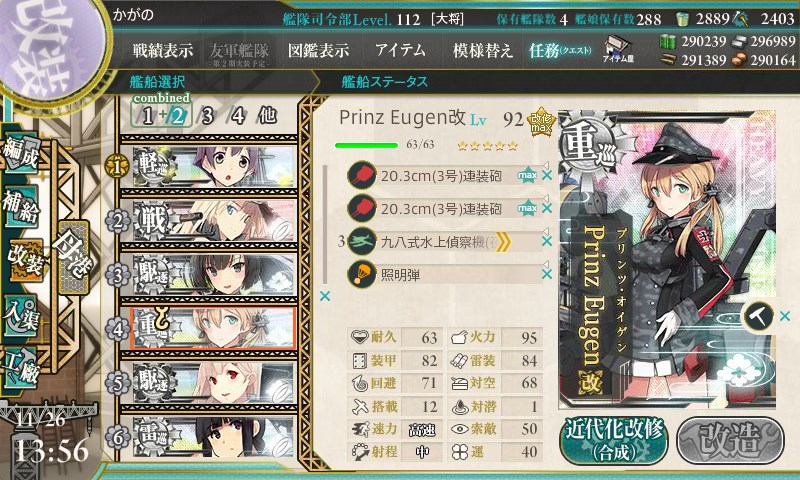Switch to fleet 3 tab
This screenshot has width=800, height=480.
pos(207,116)
